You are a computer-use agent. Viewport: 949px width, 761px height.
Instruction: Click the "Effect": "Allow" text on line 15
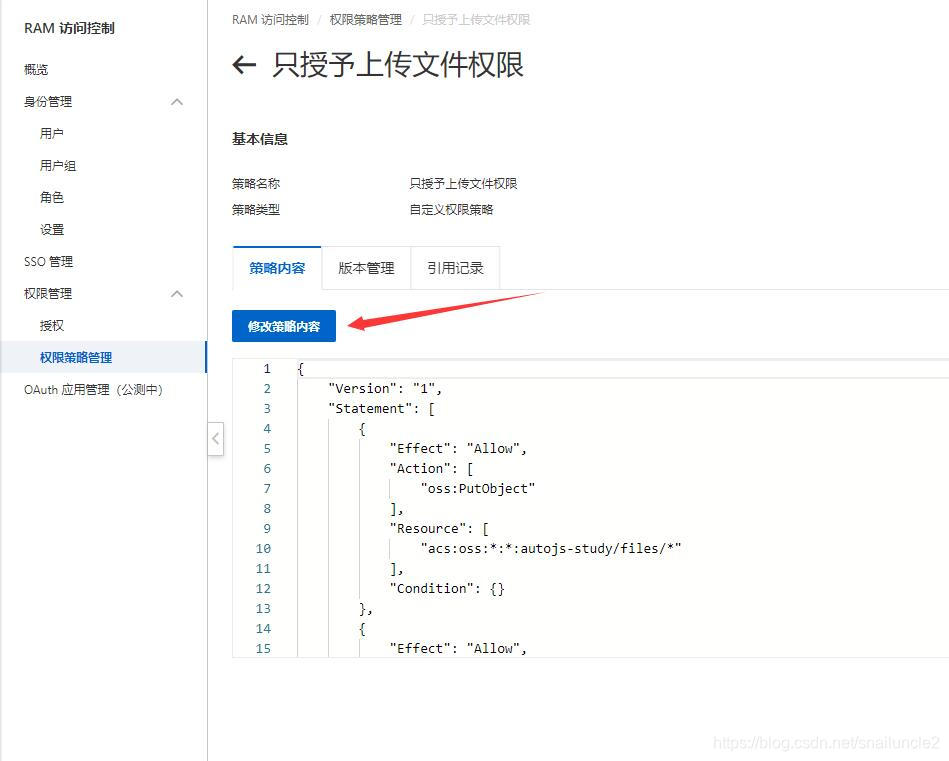(x=458, y=648)
